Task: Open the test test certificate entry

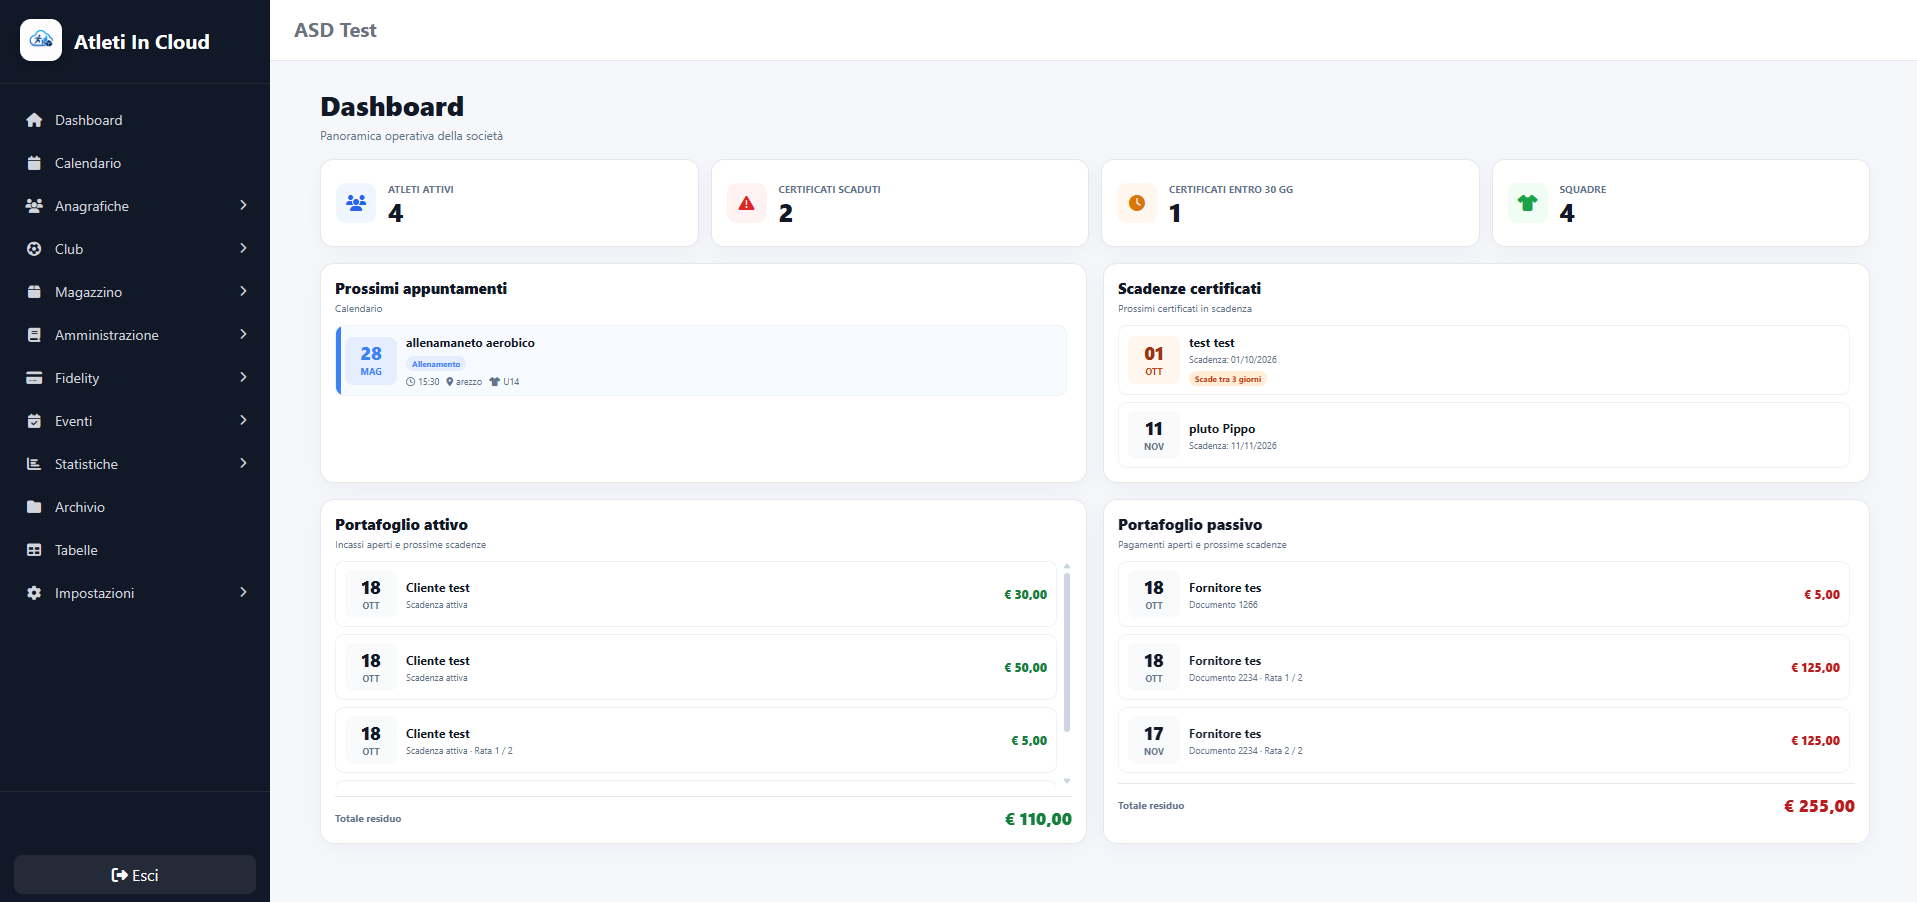Action: (1484, 360)
